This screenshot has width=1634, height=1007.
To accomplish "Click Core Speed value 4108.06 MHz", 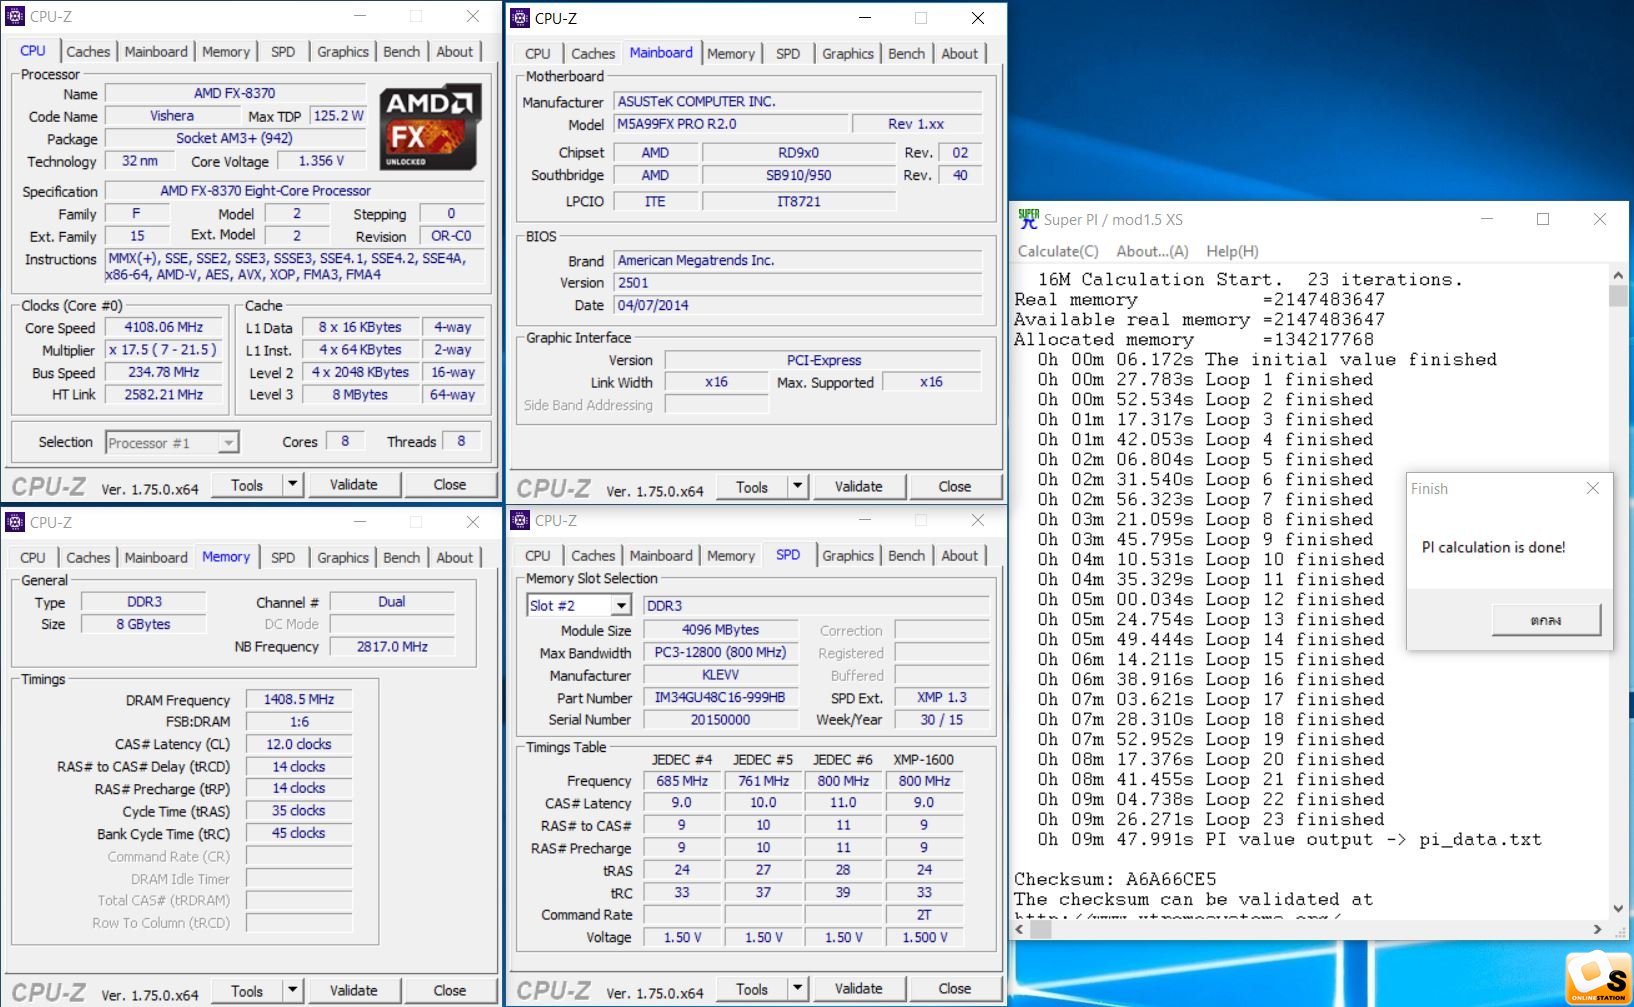I will click(x=163, y=327).
